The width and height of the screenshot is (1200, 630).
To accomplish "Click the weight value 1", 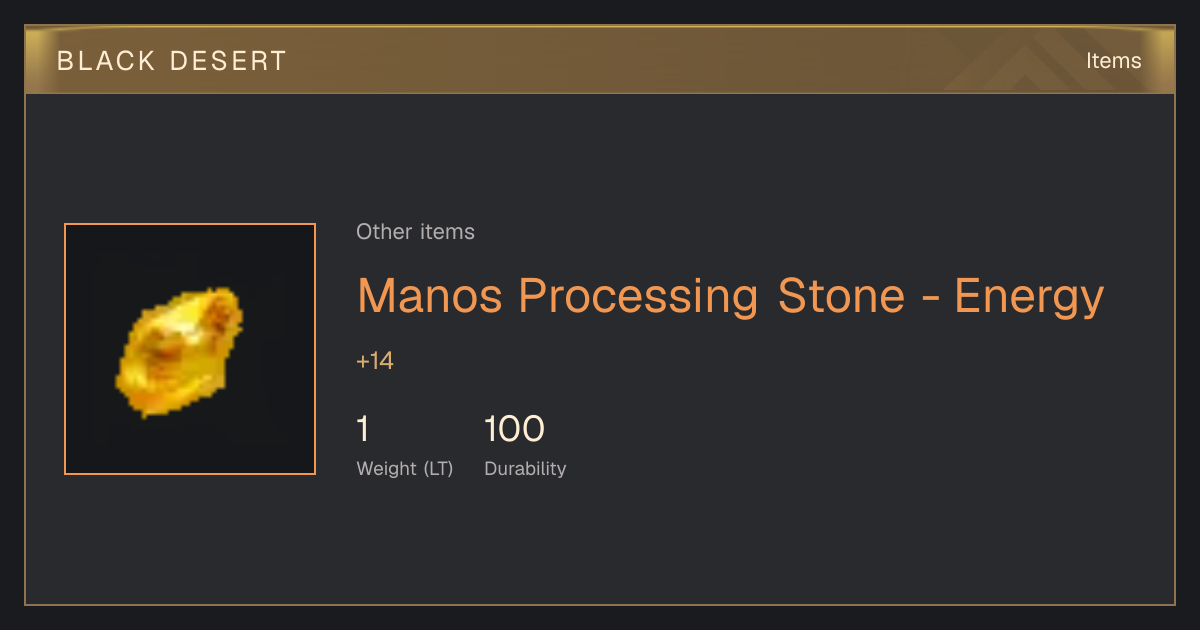I will tap(363, 429).
